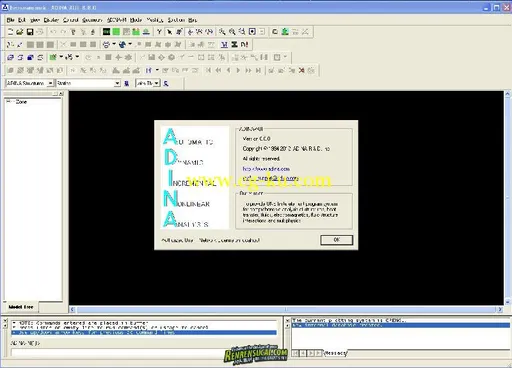Open the http://www.adina.com link

(x=266, y=169)
